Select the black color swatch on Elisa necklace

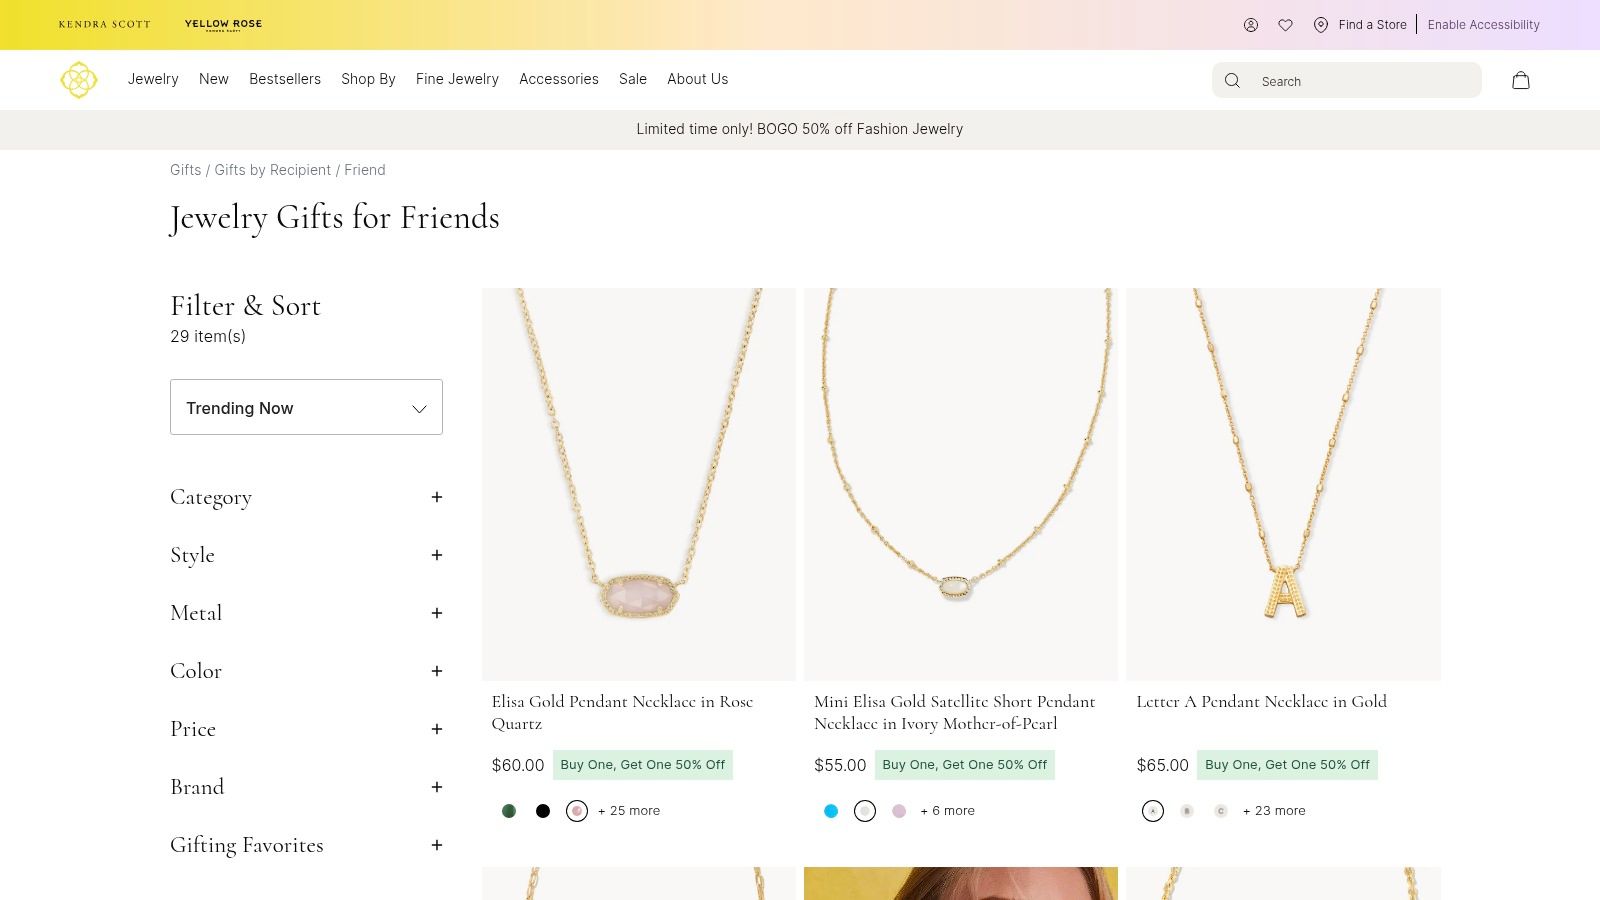(x=543, y=811)
